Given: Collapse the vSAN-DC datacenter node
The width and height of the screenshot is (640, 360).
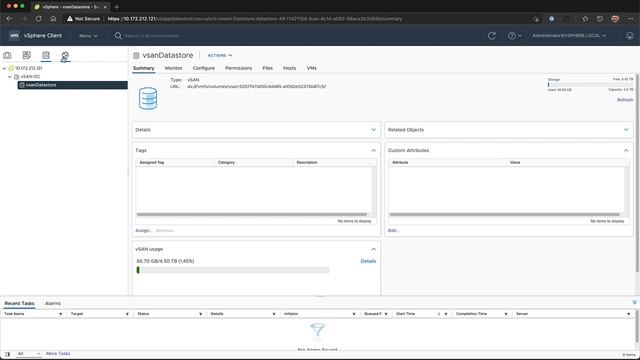Looking at the screenshot, I should point(10,76).
